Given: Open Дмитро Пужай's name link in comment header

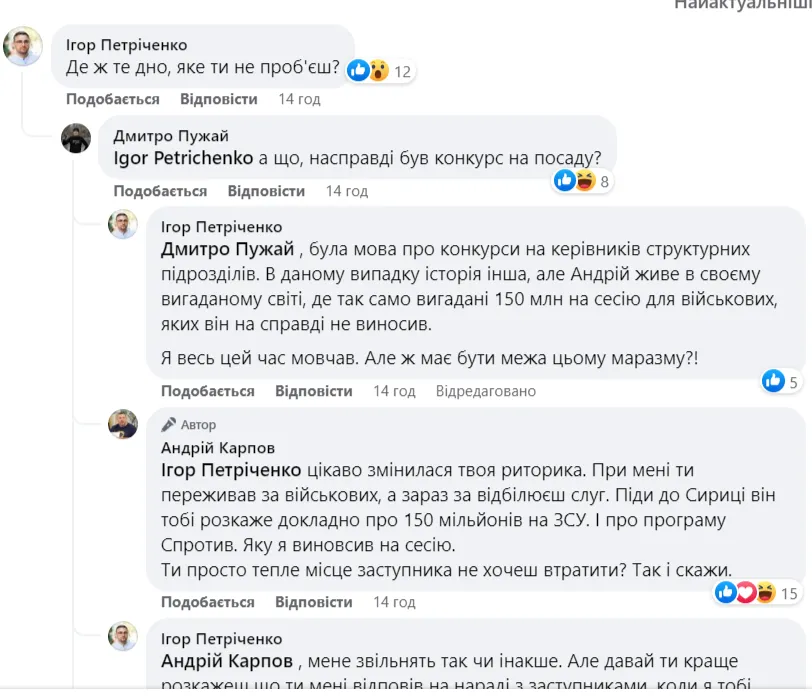Looking at the screenshot, I should (171, 136).
